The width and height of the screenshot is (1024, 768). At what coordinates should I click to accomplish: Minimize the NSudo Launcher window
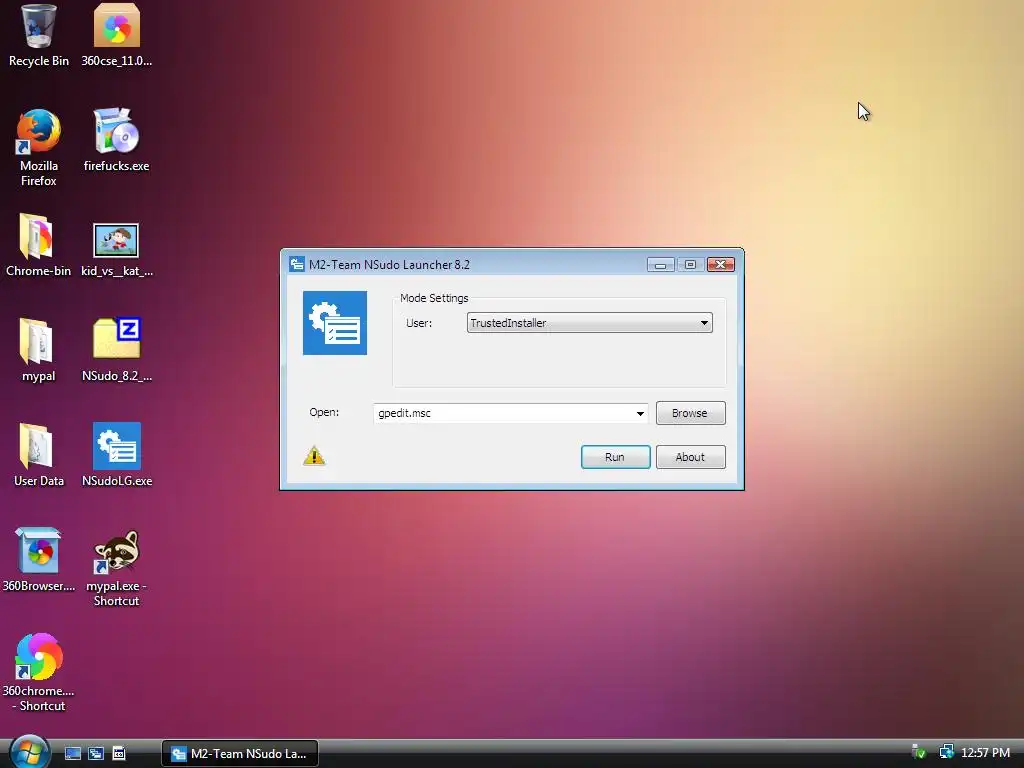click(x=660, y=264)
